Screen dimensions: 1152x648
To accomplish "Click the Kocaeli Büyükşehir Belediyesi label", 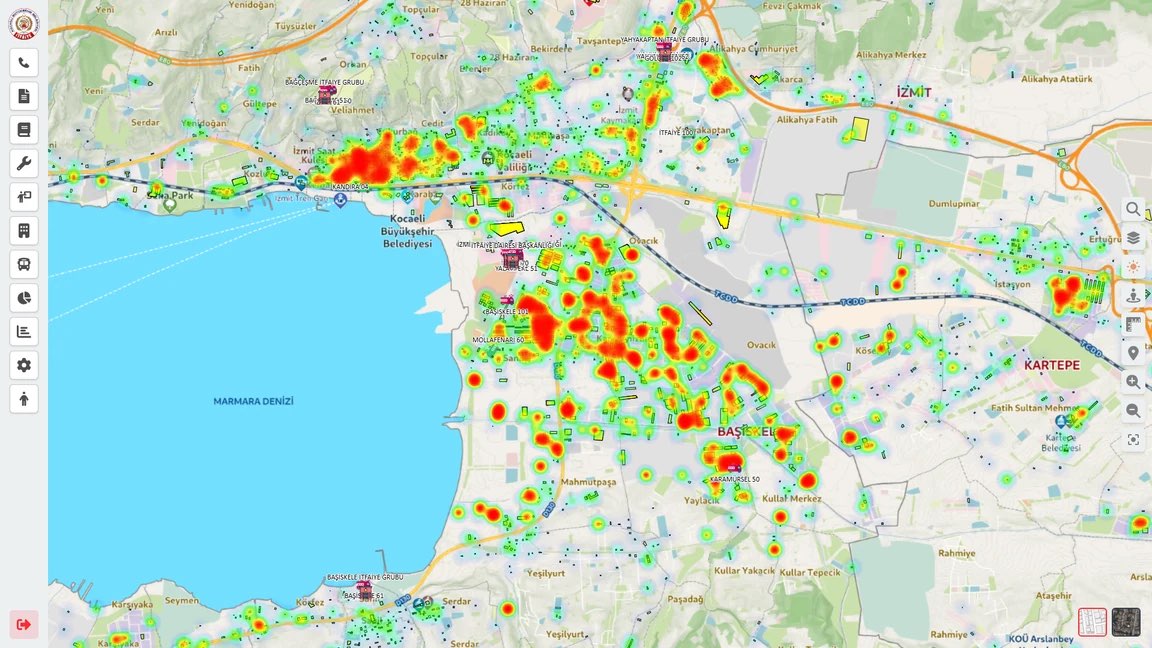I will (407, 231).
